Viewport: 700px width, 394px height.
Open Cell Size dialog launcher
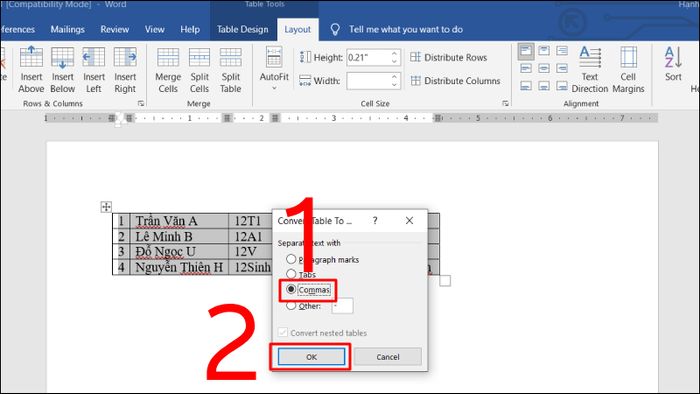(505, 104)
